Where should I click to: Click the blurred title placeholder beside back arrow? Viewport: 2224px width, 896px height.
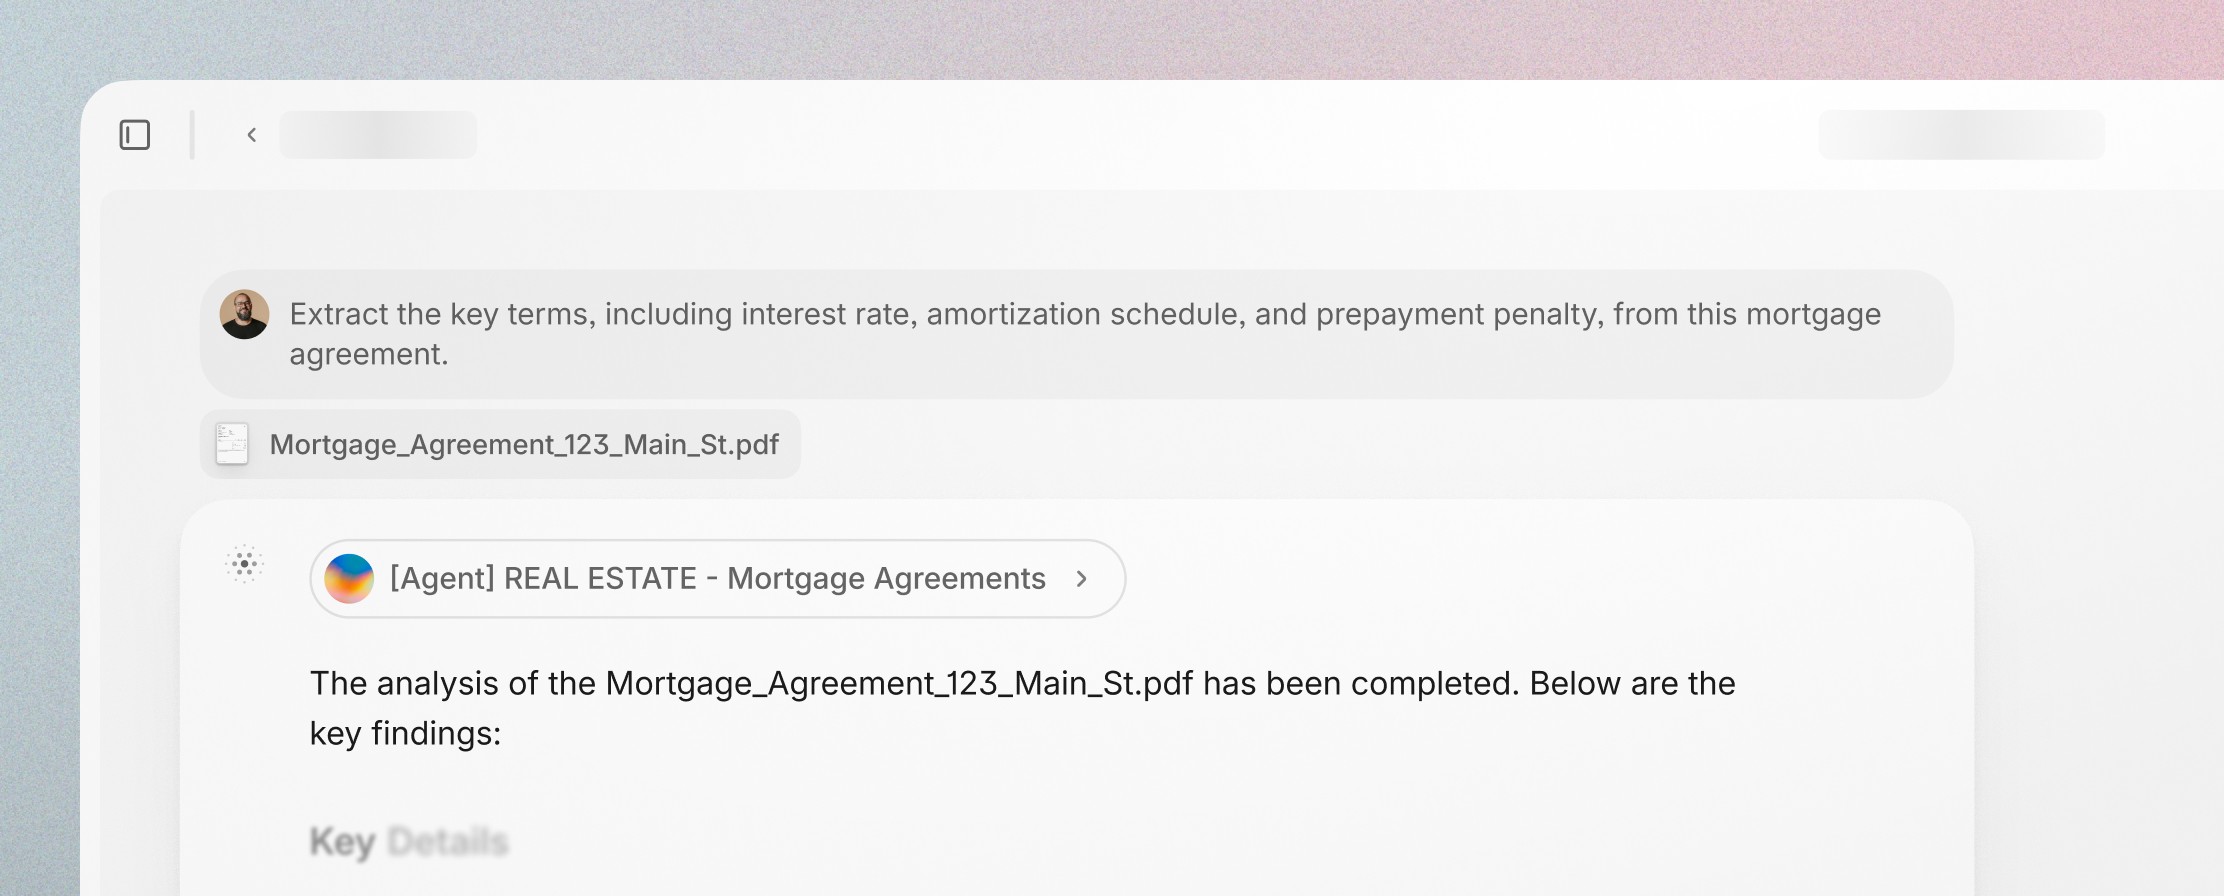click(378, 135)
